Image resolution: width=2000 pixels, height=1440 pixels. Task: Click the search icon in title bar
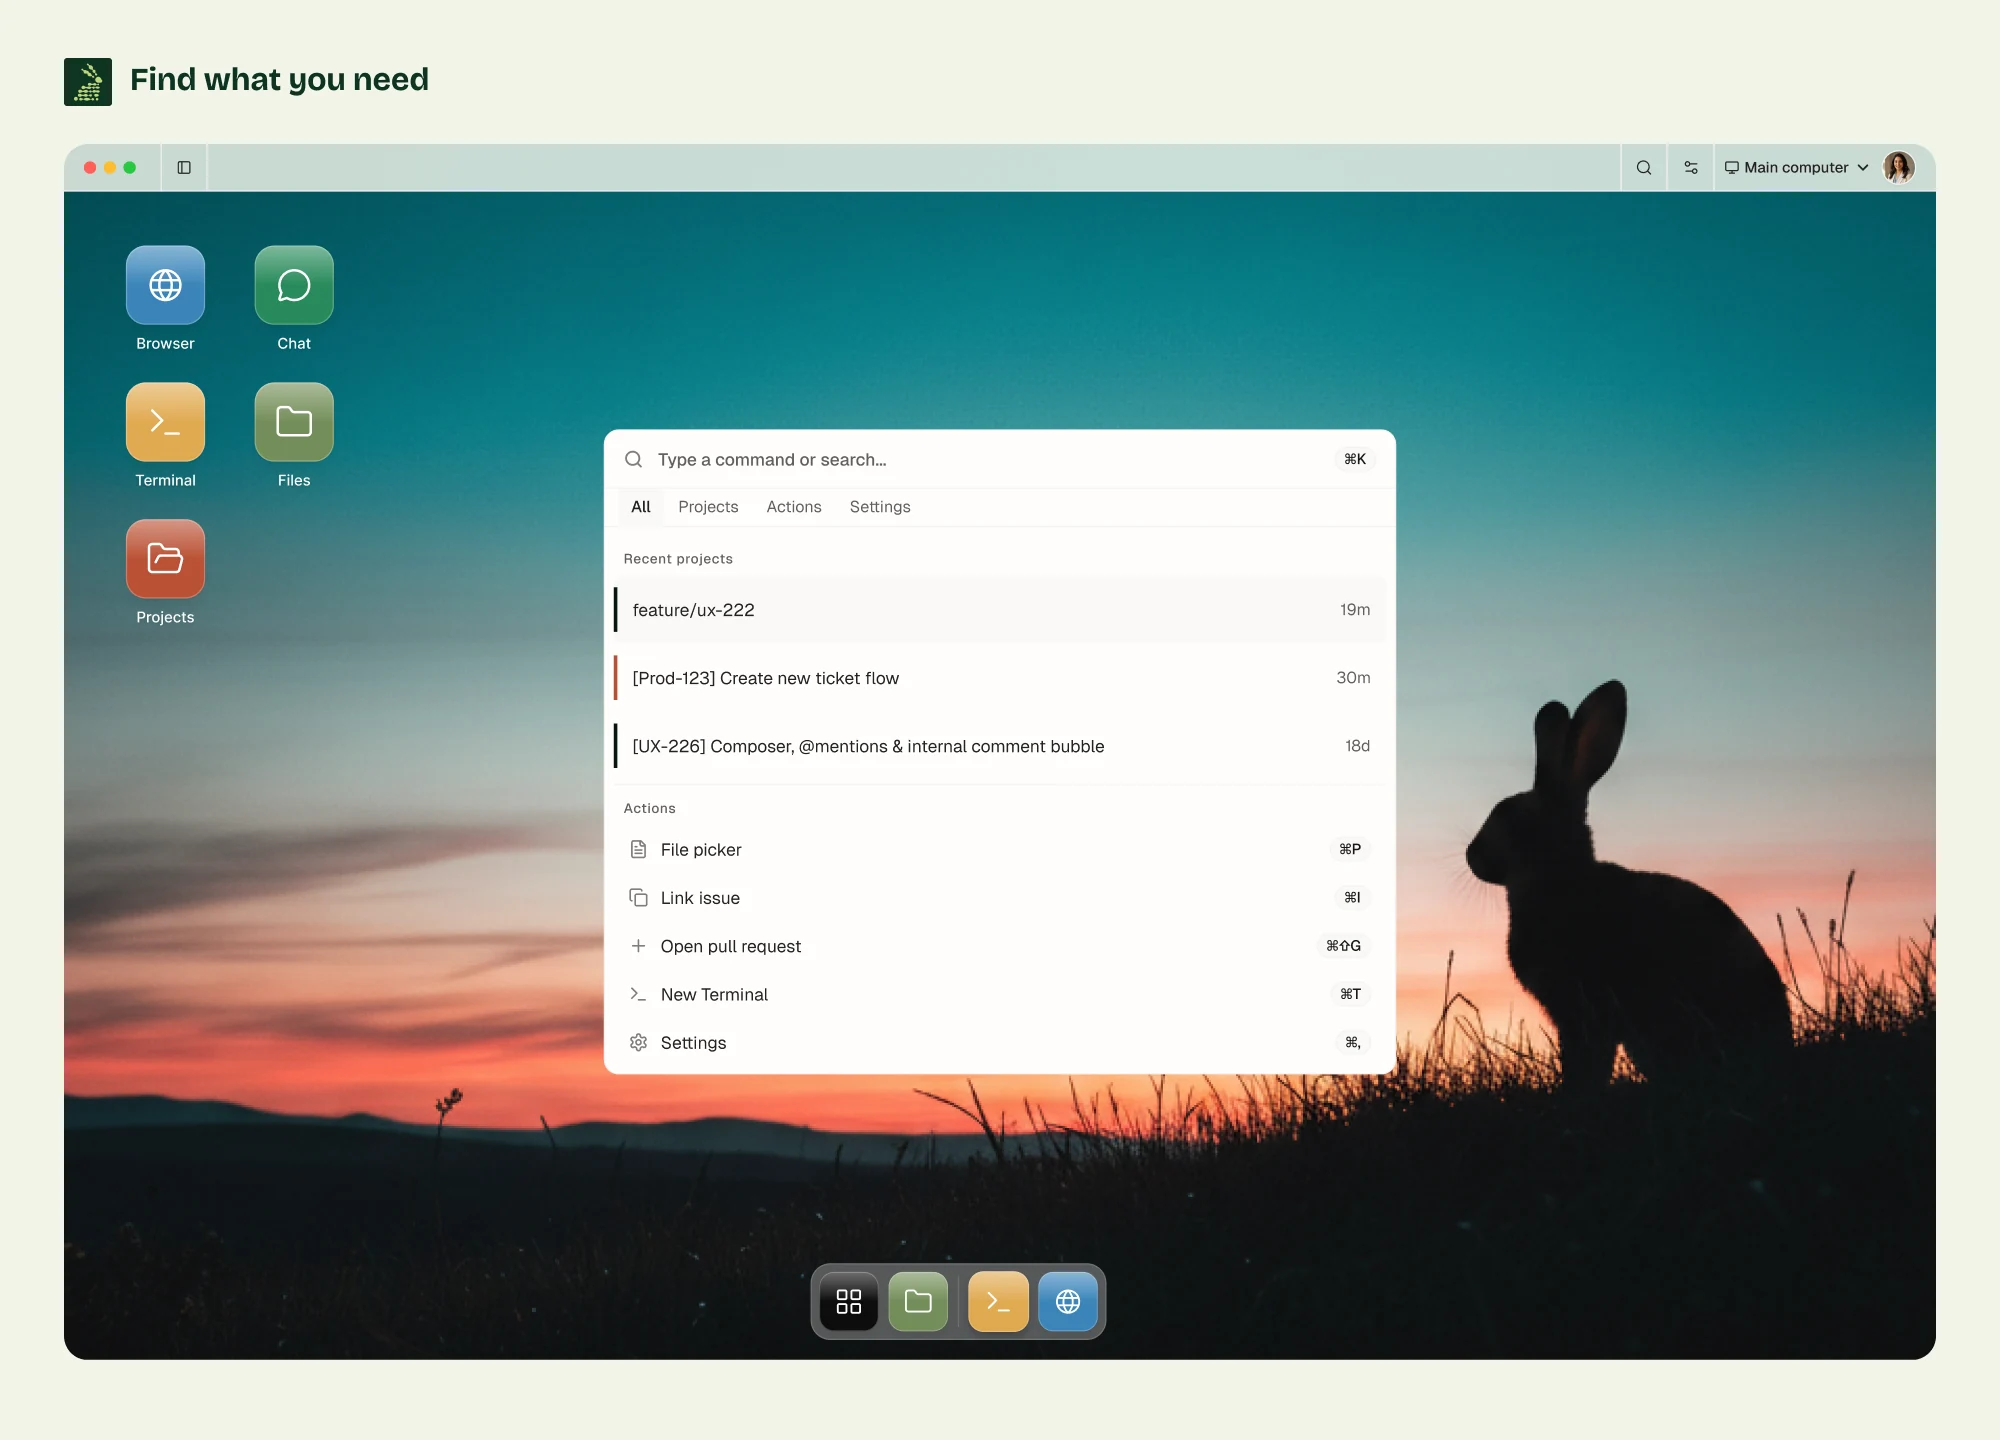pos(1644,168)
